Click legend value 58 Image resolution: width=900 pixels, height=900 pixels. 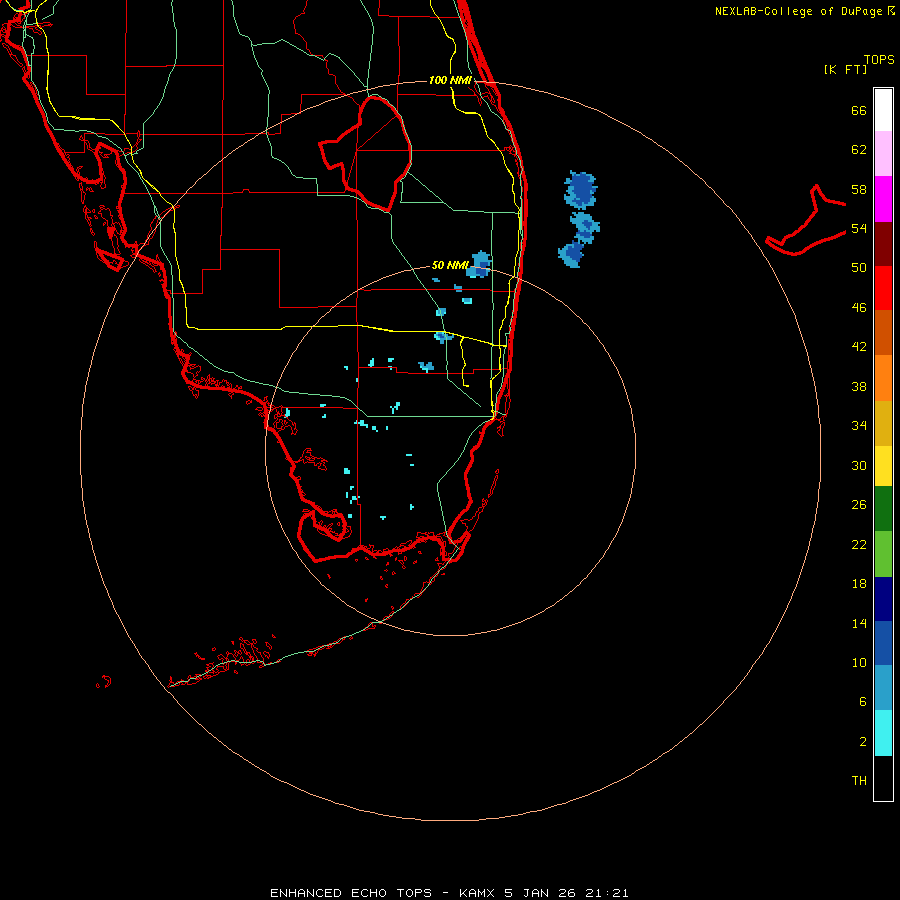(859, 189)
